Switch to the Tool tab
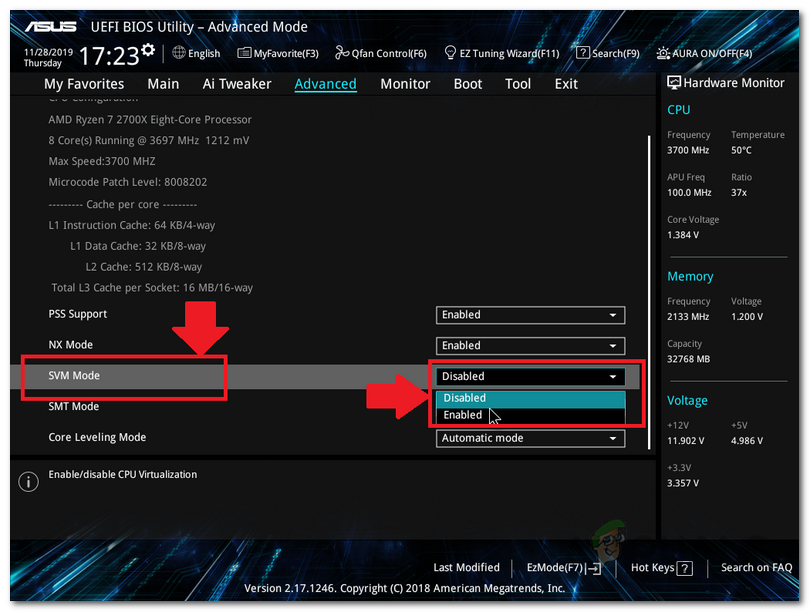Screen dimensions: 810x612 pyautogui.click(x=518, y=84)
